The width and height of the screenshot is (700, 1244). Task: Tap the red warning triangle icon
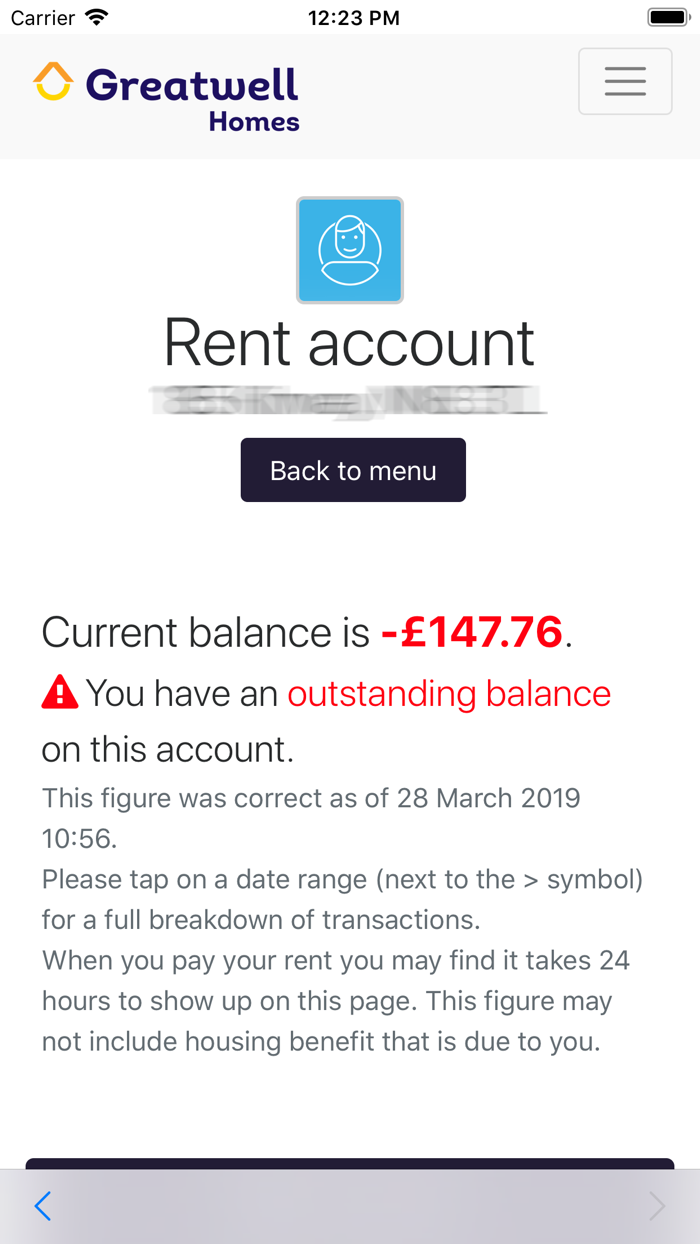pos(60,692)
